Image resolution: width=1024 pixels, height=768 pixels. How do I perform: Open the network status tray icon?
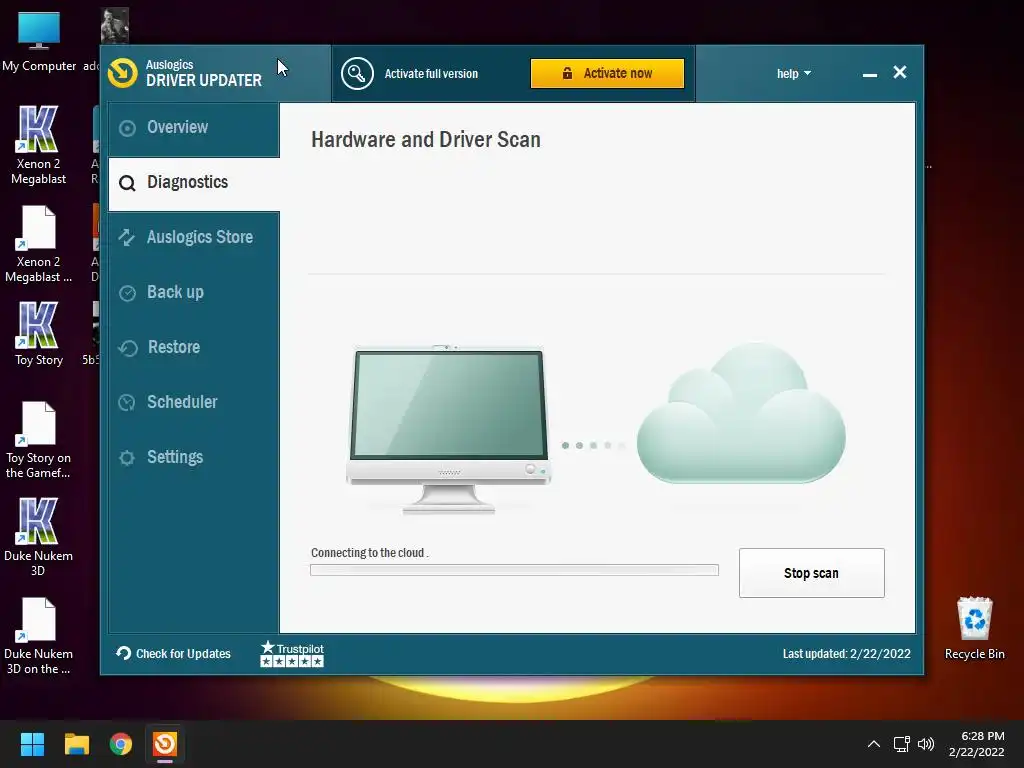point(902,744)
